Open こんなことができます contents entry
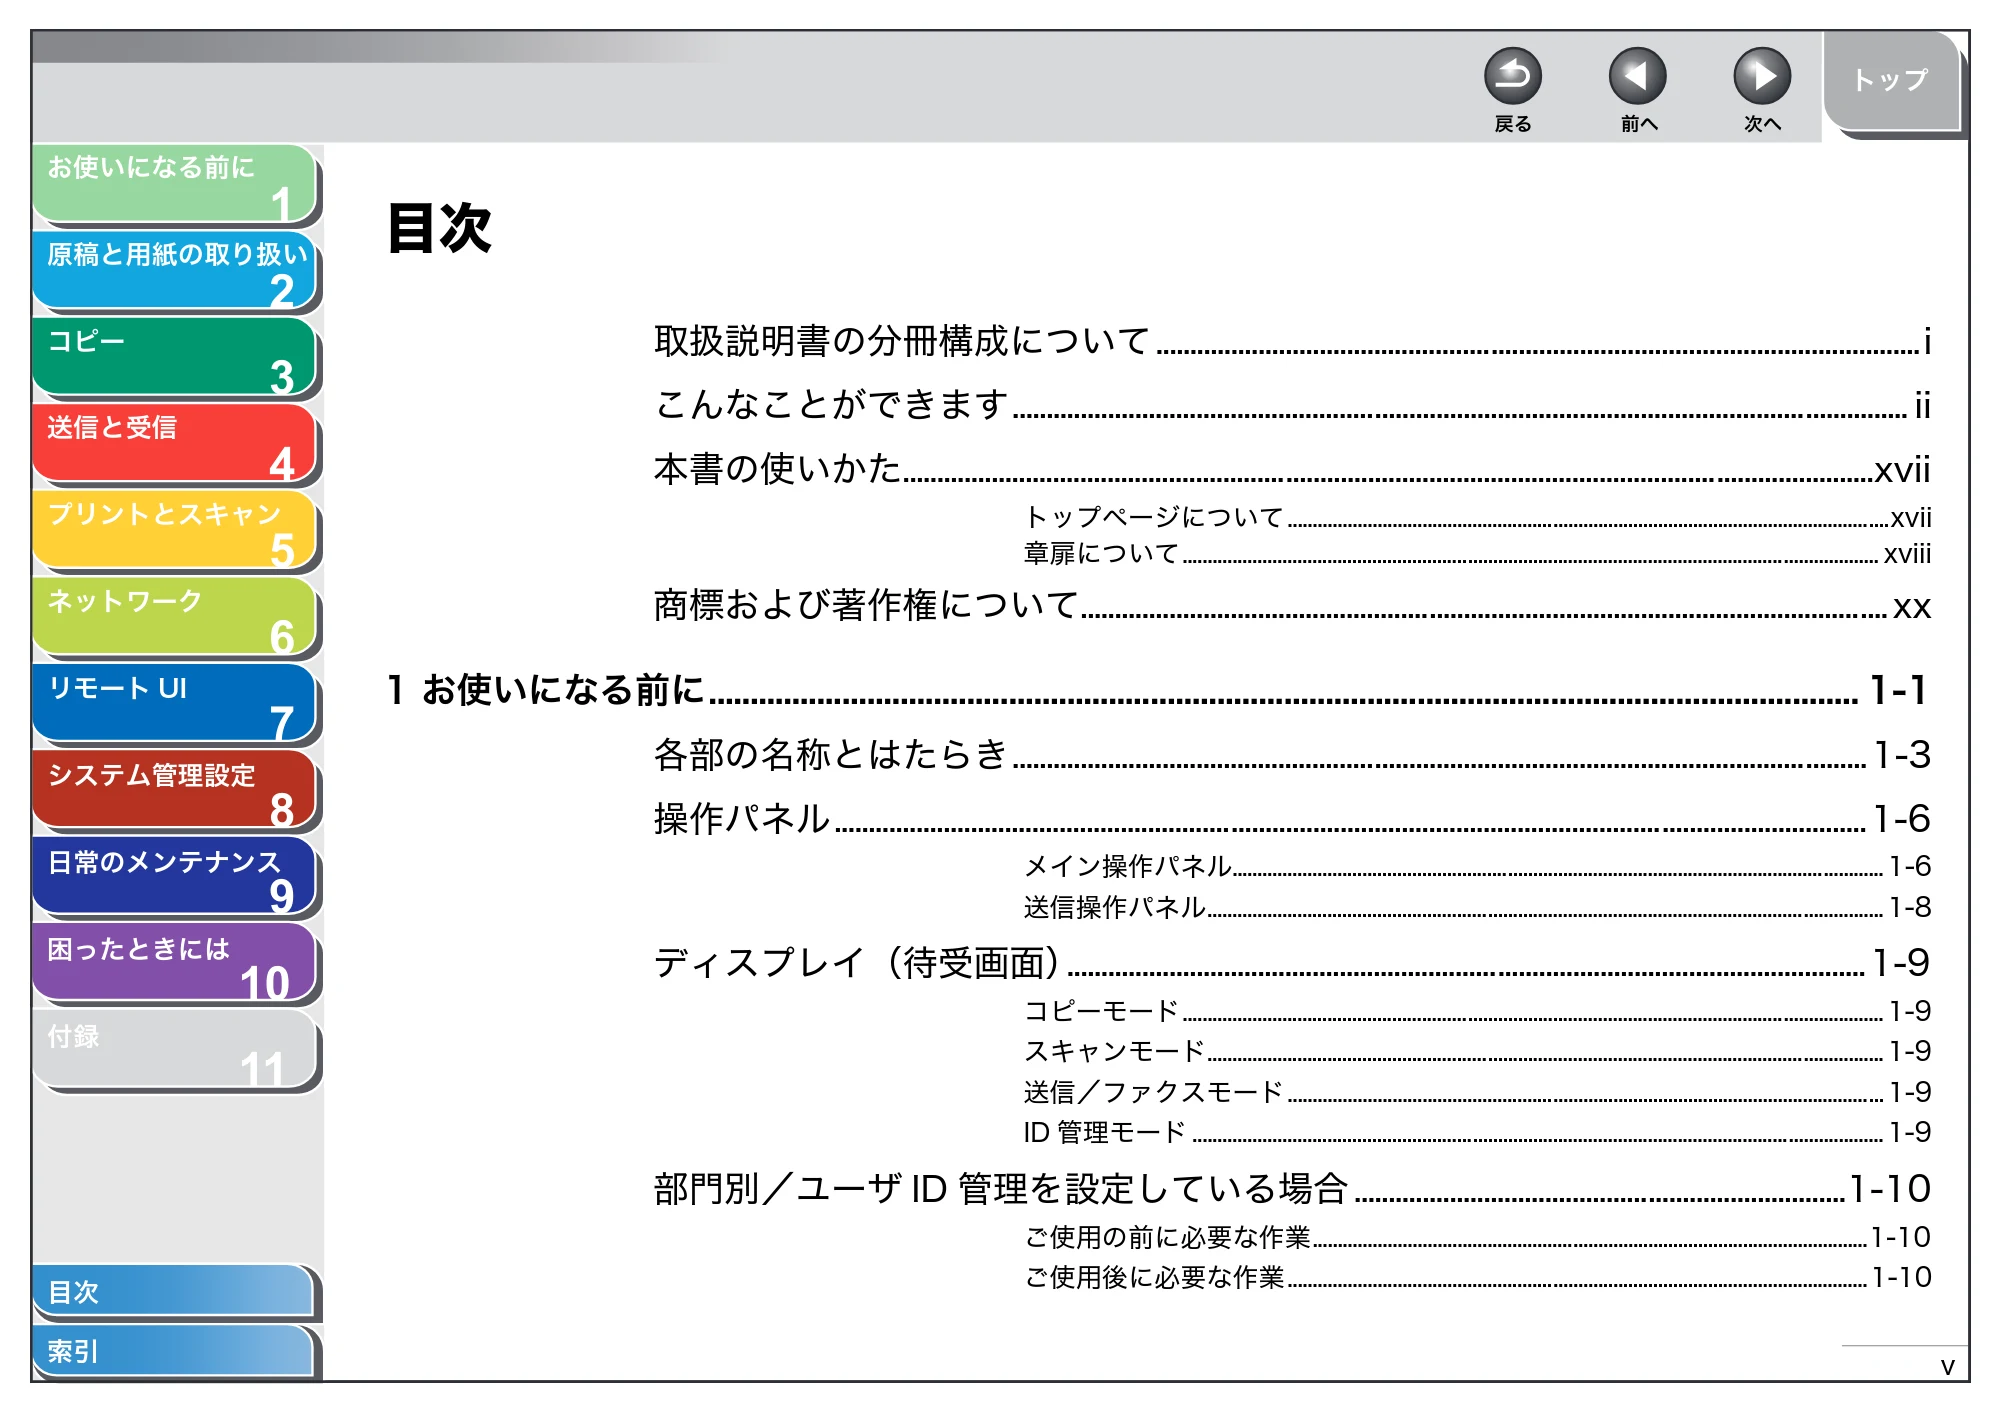2000x1414 pixels. [1292, 405]
